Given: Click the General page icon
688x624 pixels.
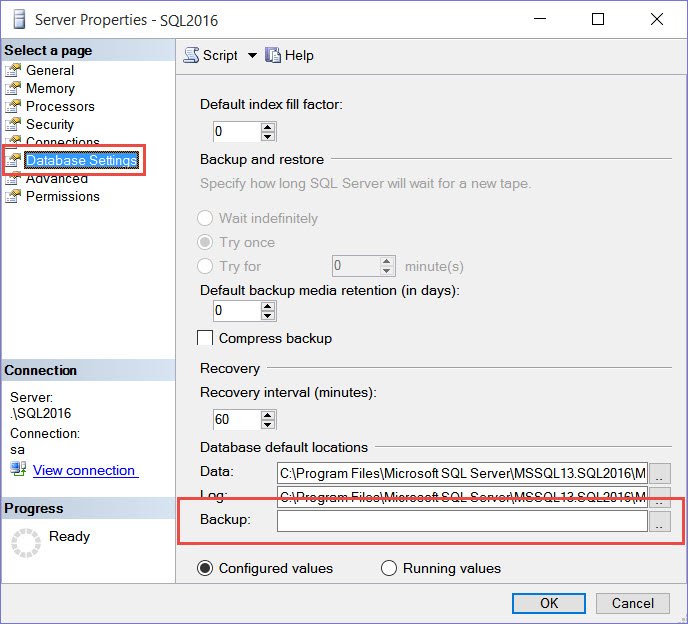Looking at the screenshot, I should point(13,70).
